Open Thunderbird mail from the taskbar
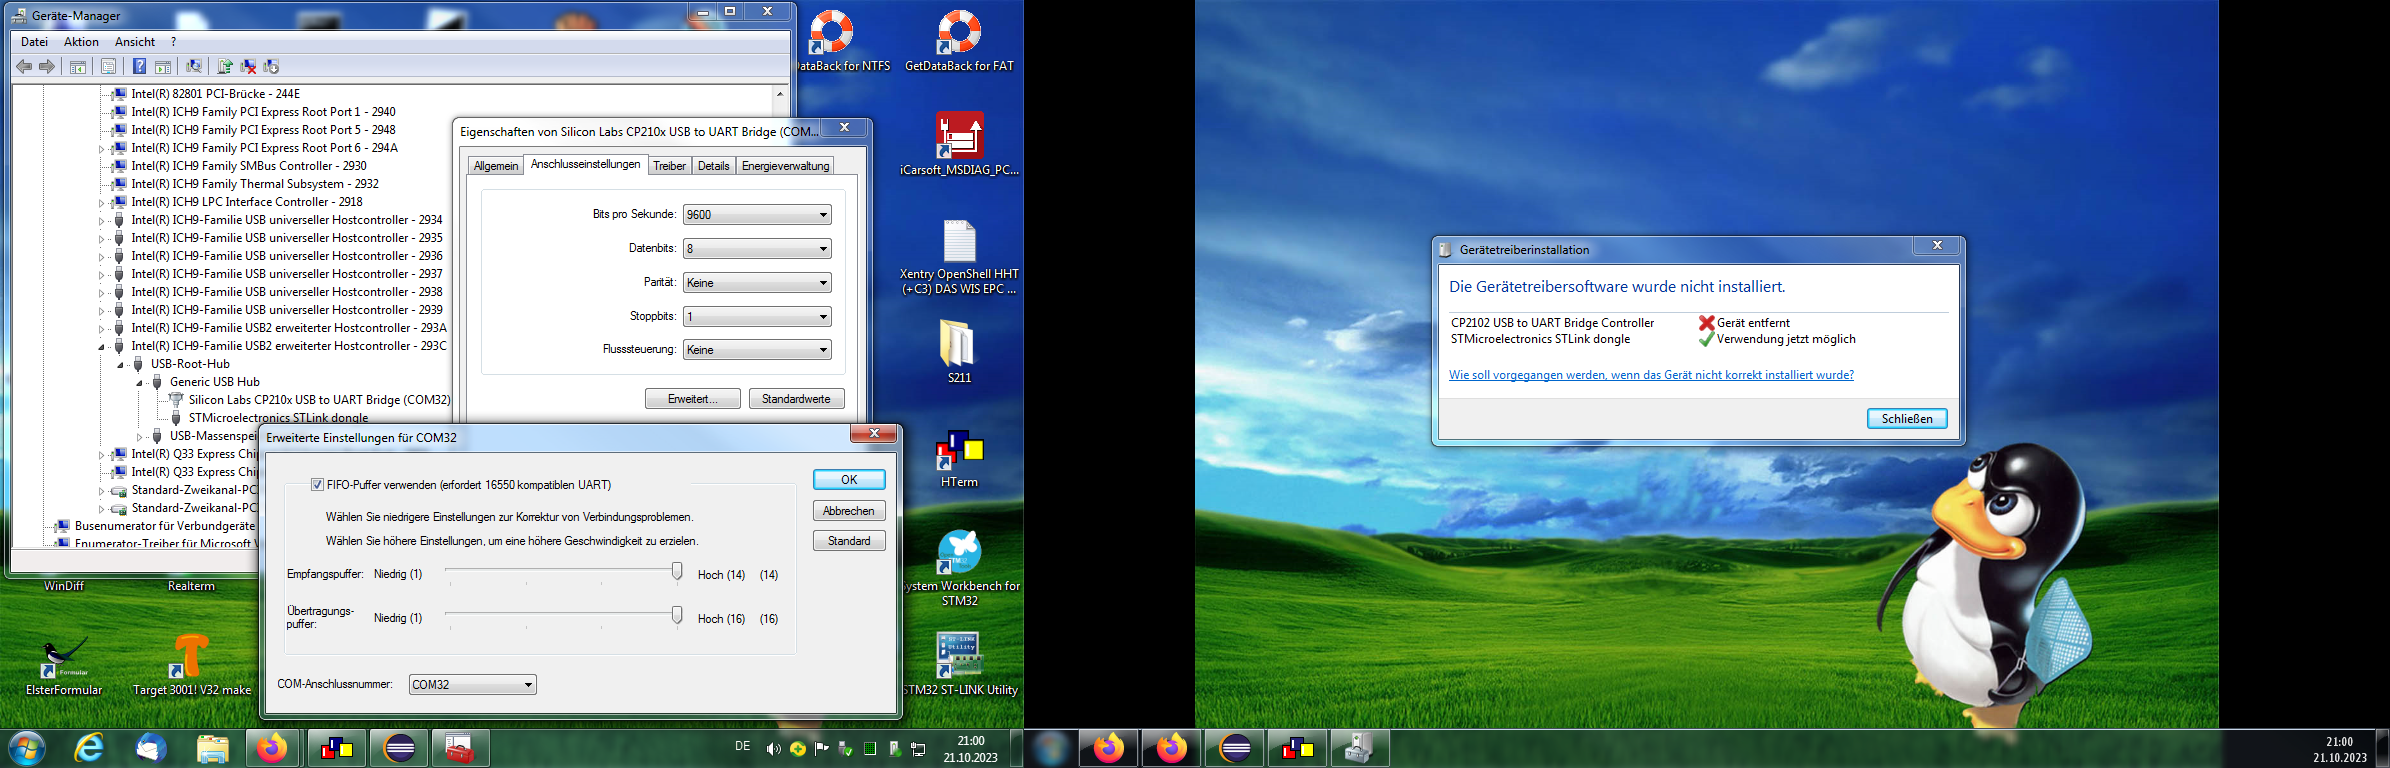This screenshot has width=2390, height=768. click(151, 748)
